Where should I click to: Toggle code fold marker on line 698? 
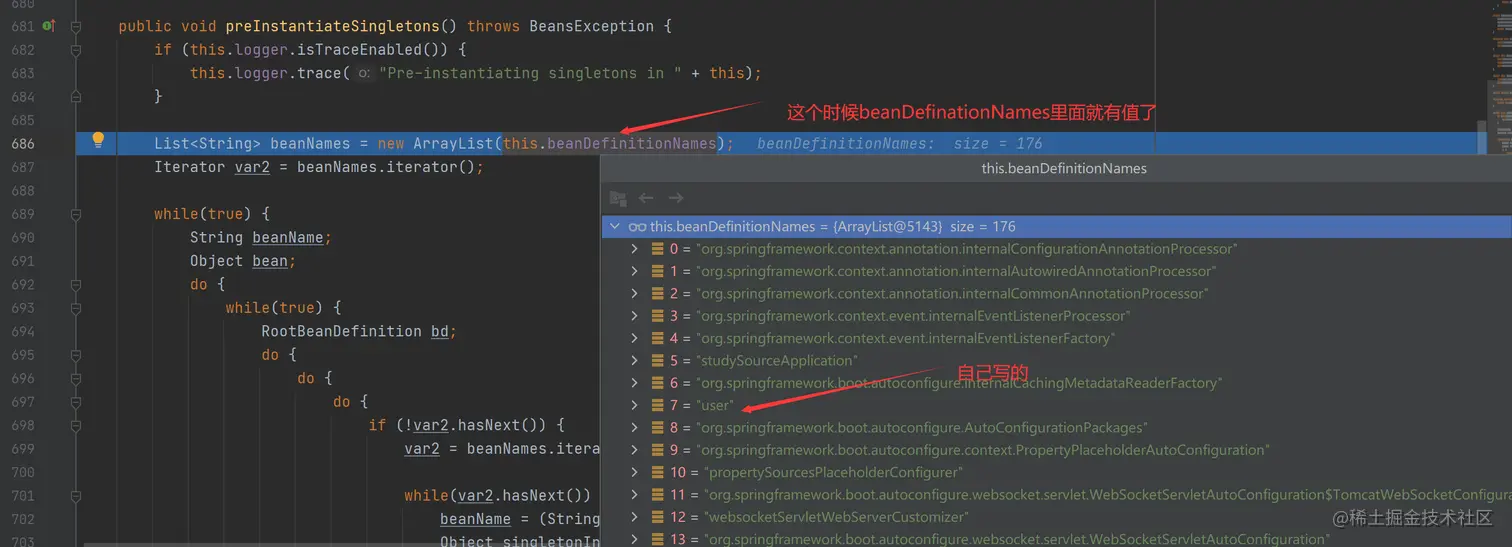pos(76,425)
